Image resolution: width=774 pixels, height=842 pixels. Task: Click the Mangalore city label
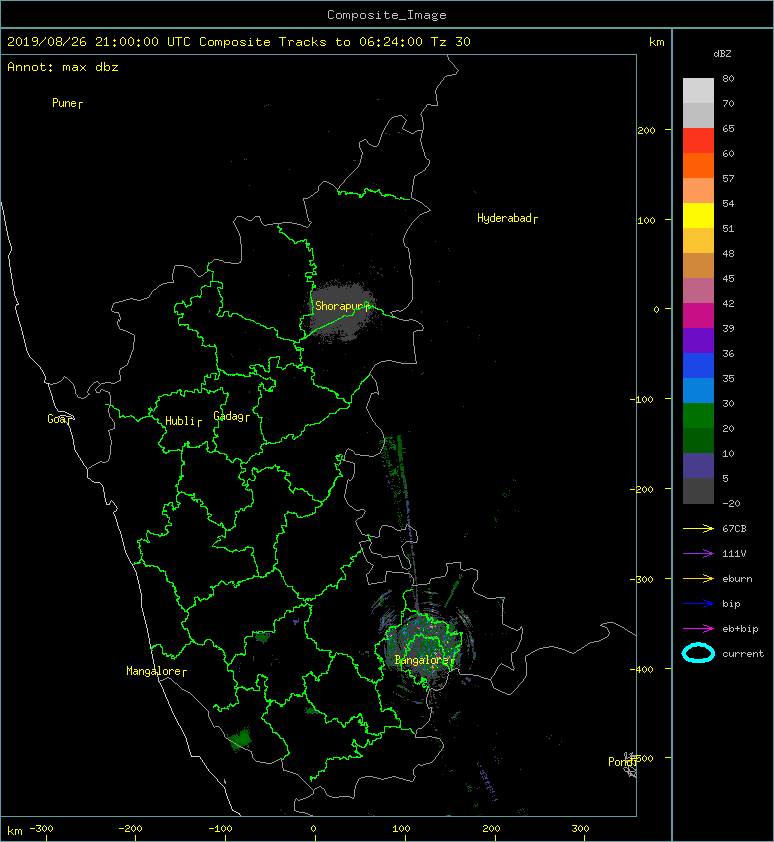click(156, 671)
